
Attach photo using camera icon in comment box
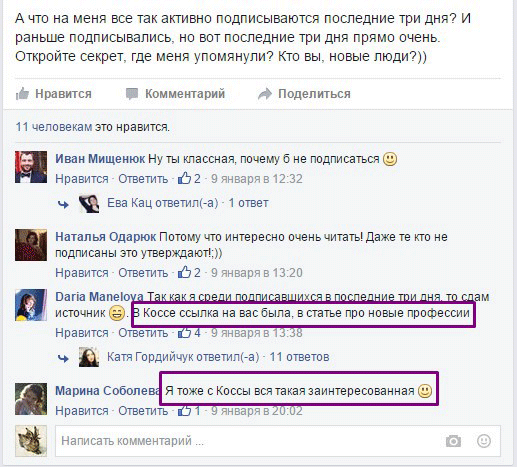453,441
